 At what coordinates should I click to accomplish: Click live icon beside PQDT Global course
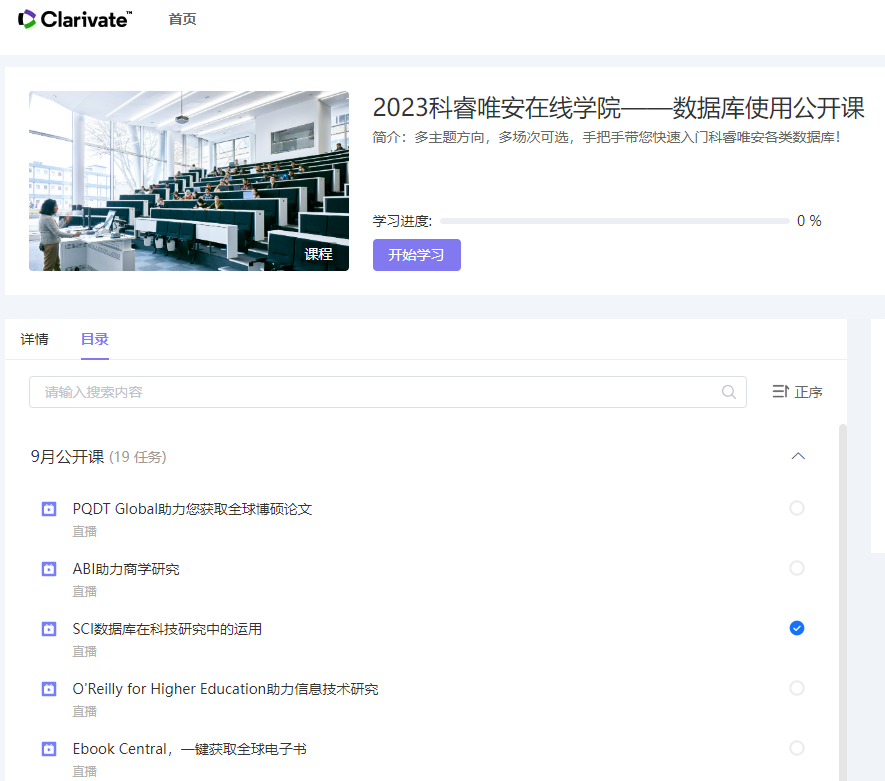click(49, 509)
